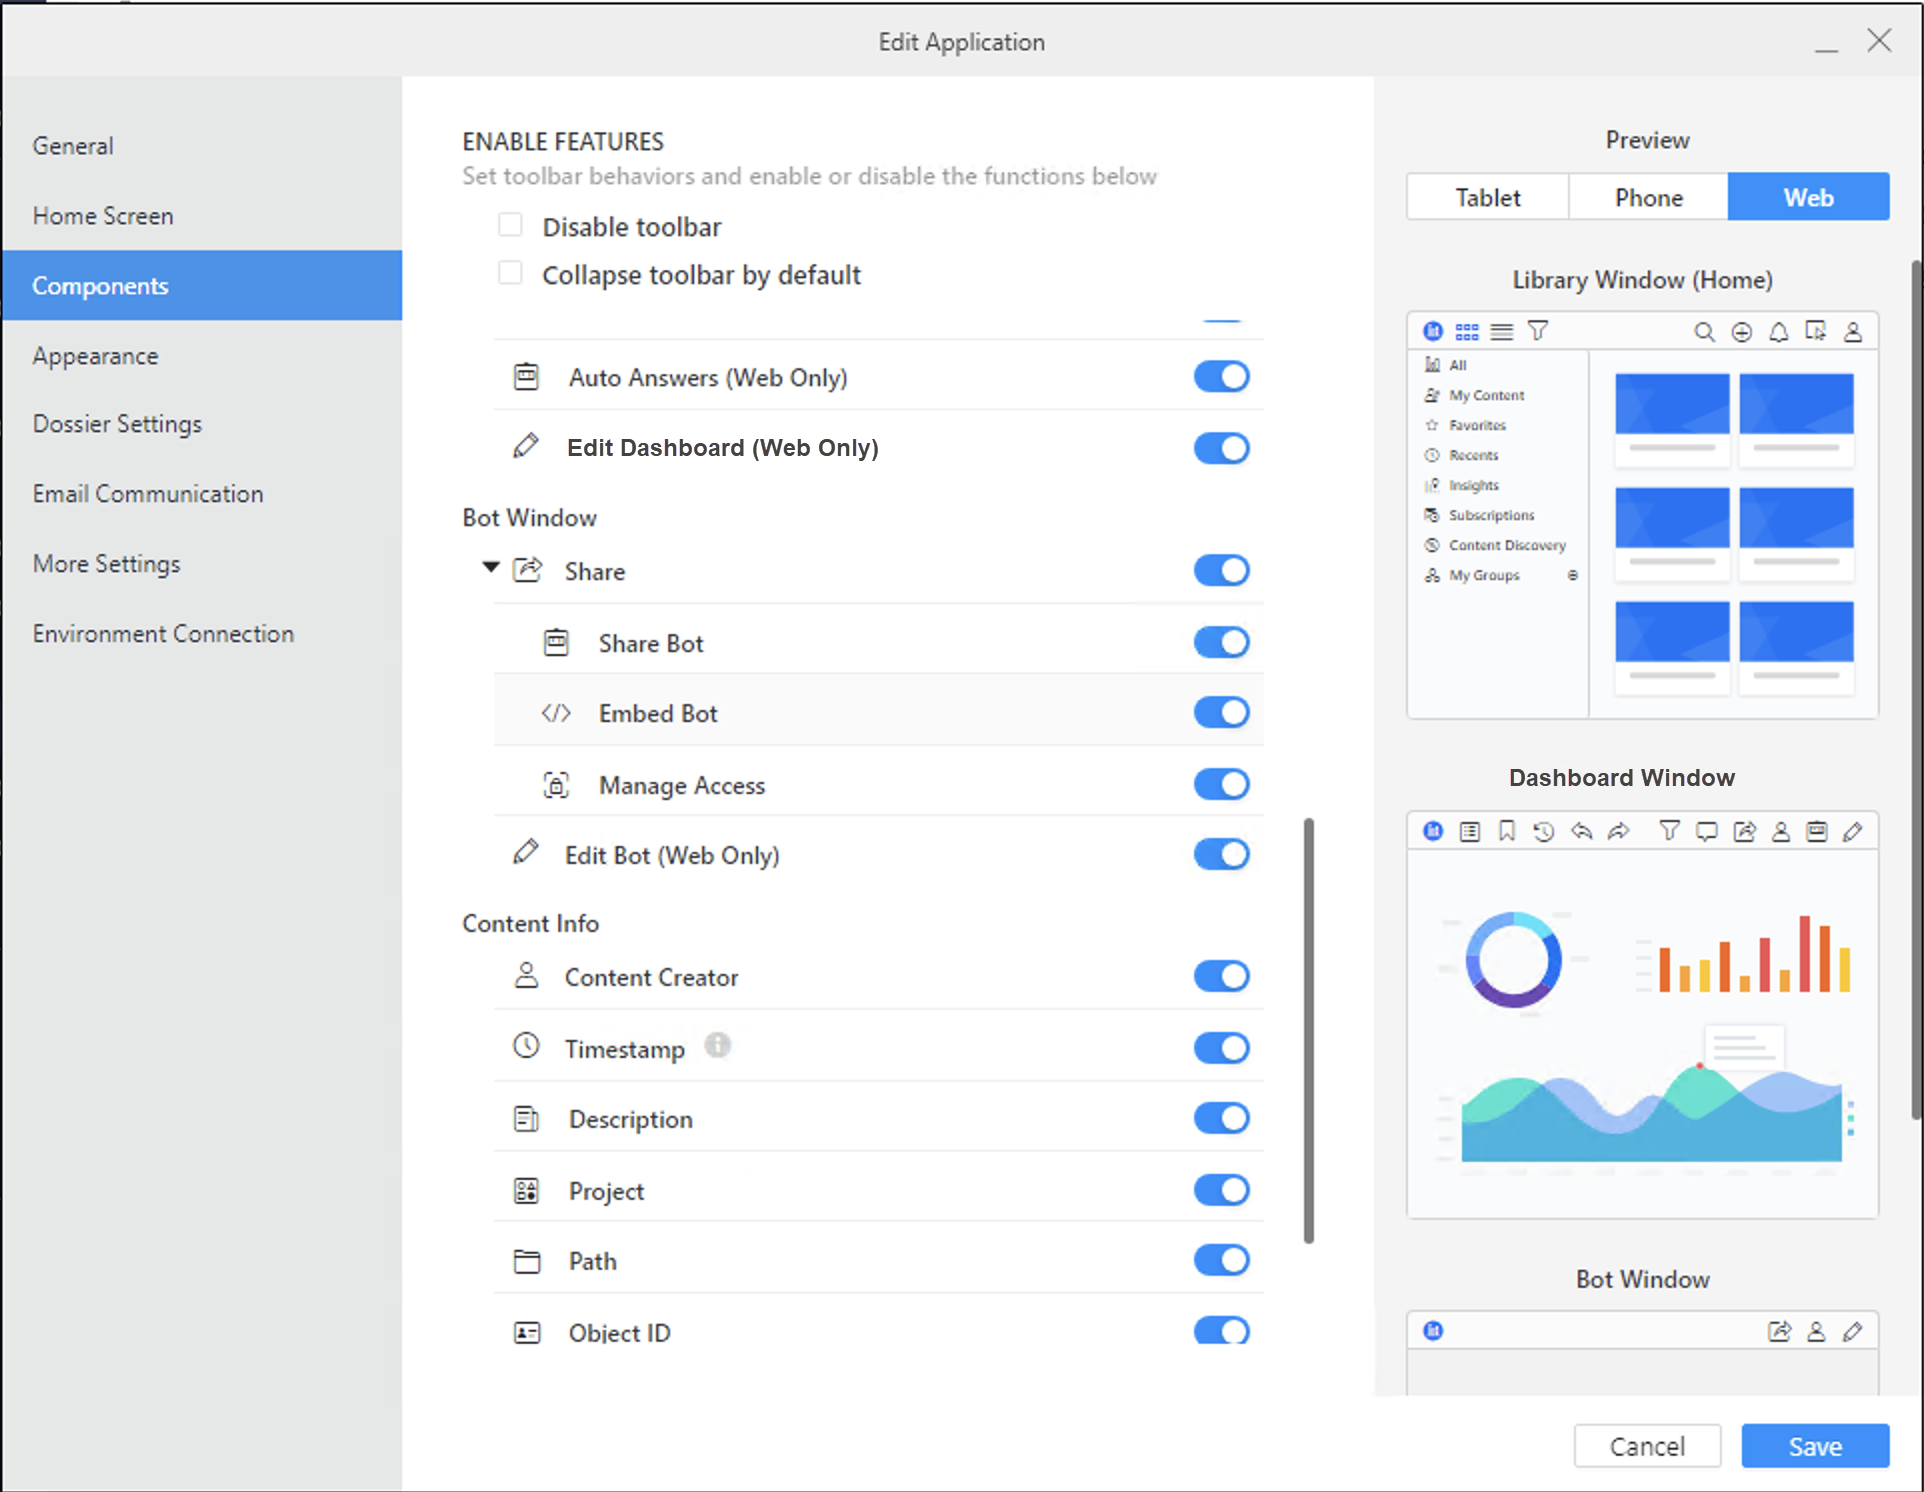This screenshot has width=1924, height=1492.
Task: Switch preview to the Phone tab
Action: pyautogui.click(x=1648, y=197)
